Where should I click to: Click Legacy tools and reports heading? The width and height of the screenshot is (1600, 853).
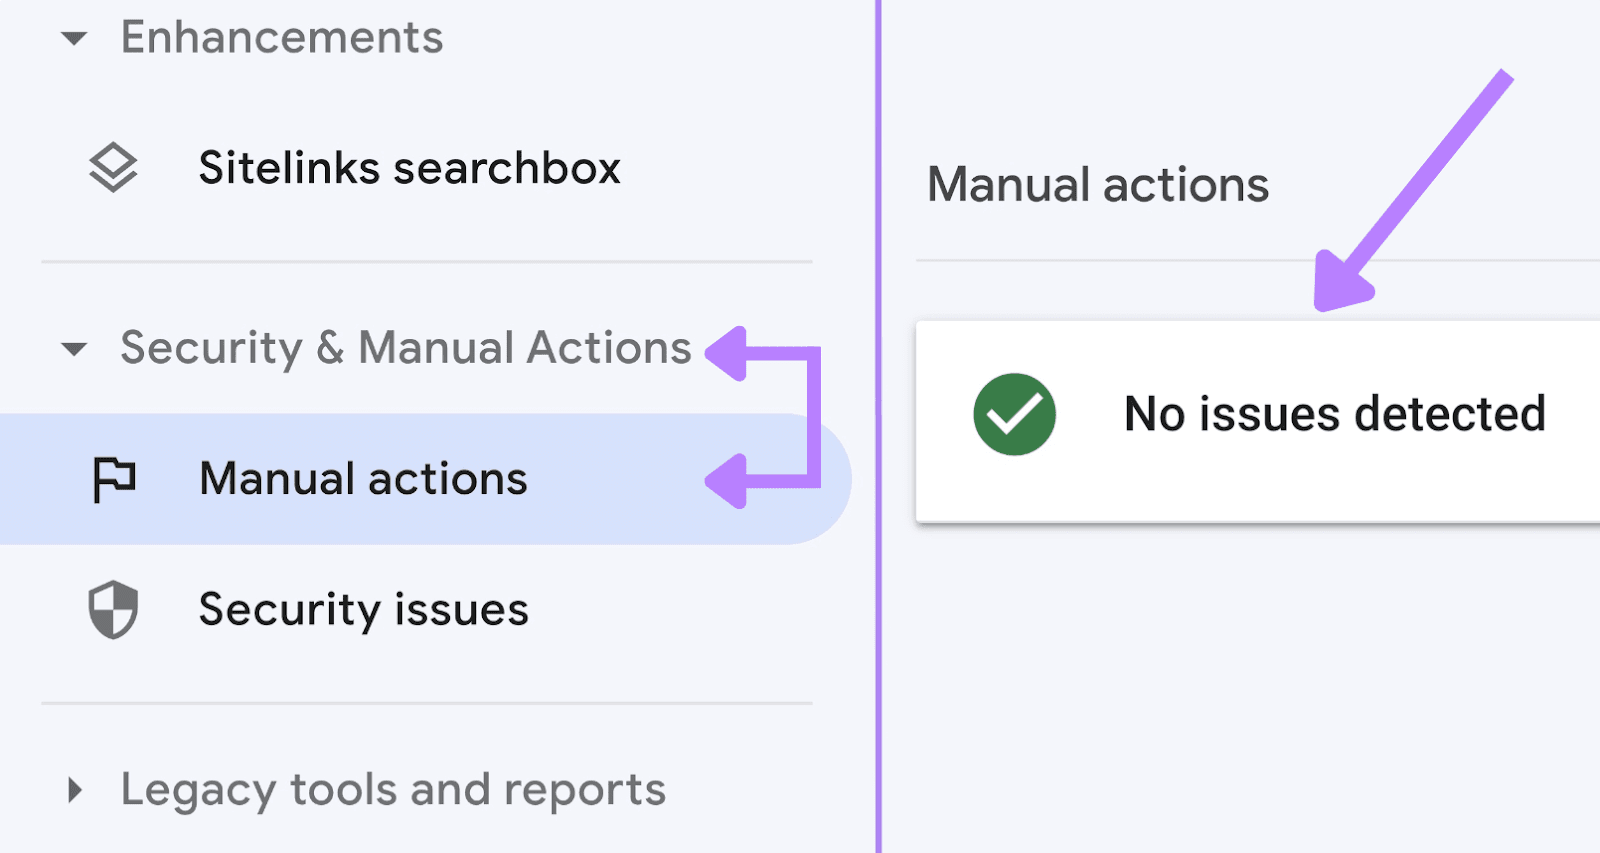(393, 790)
